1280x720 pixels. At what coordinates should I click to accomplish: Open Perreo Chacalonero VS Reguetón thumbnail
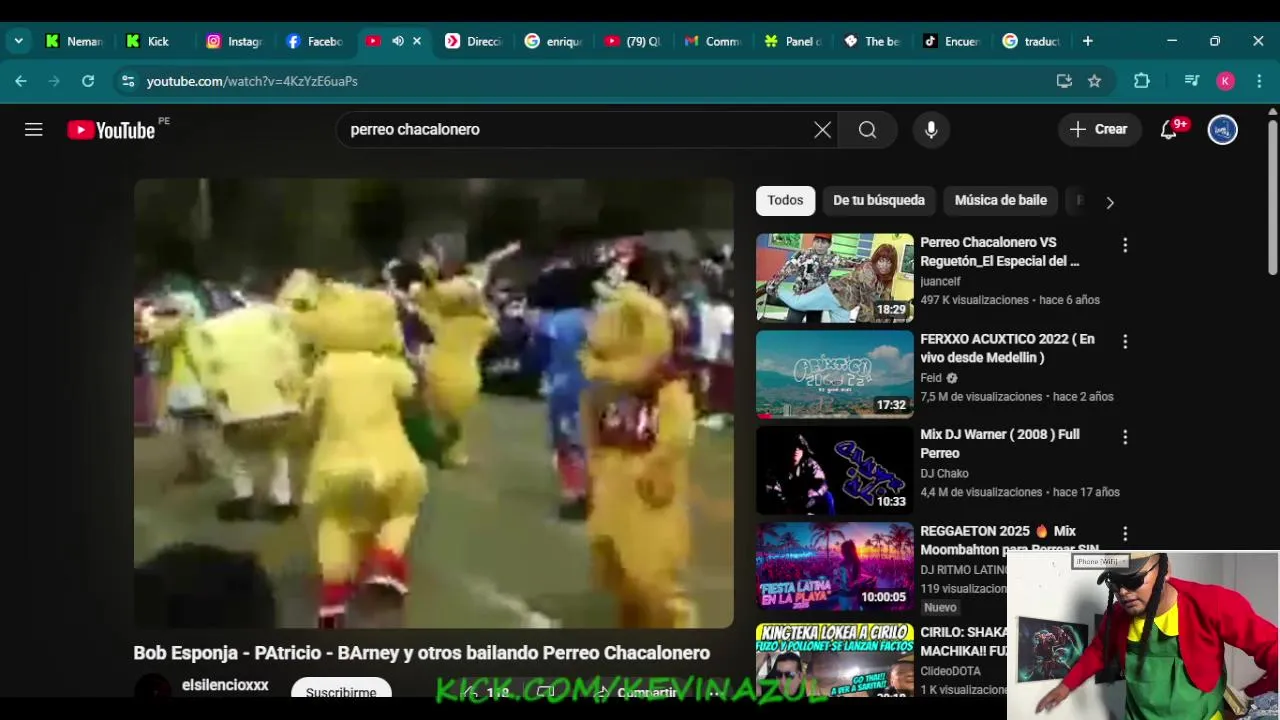click(x=835, y=278)
